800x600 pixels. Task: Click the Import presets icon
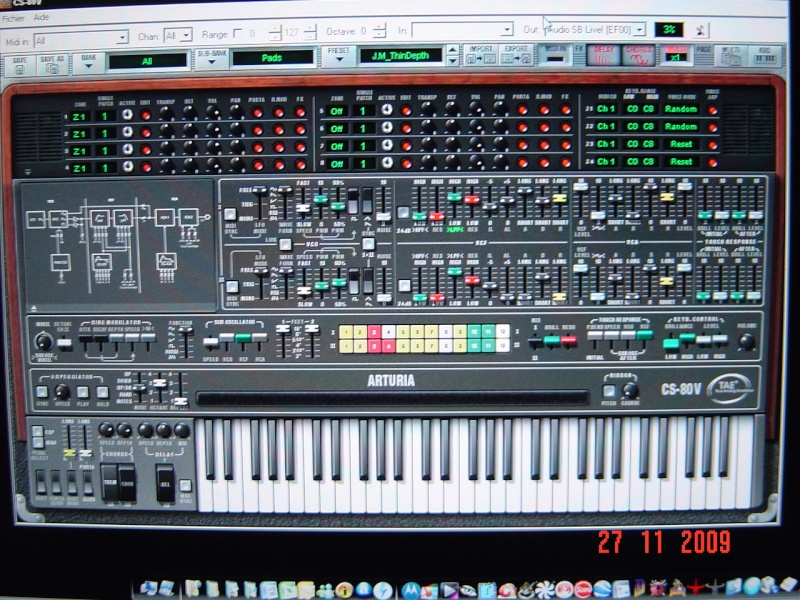pyautogui.click(x=481, y=55)
